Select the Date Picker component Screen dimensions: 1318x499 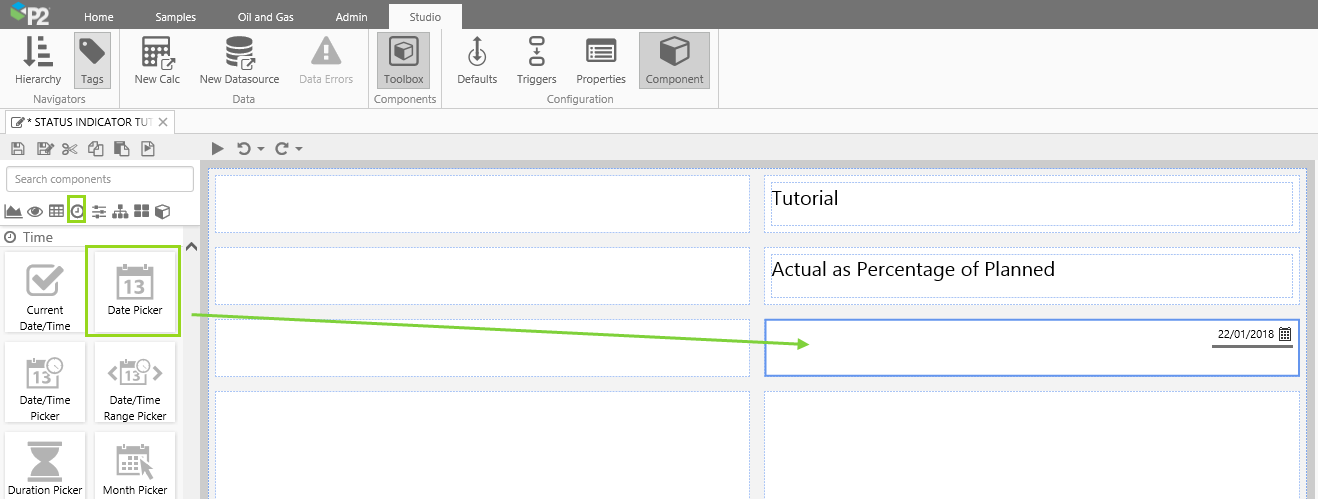point(135,292)
